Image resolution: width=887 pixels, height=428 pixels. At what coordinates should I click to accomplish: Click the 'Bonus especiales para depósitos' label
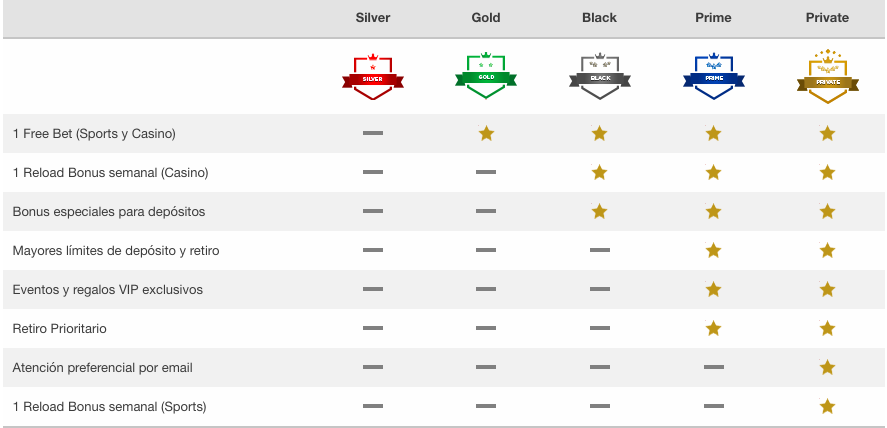109,211
